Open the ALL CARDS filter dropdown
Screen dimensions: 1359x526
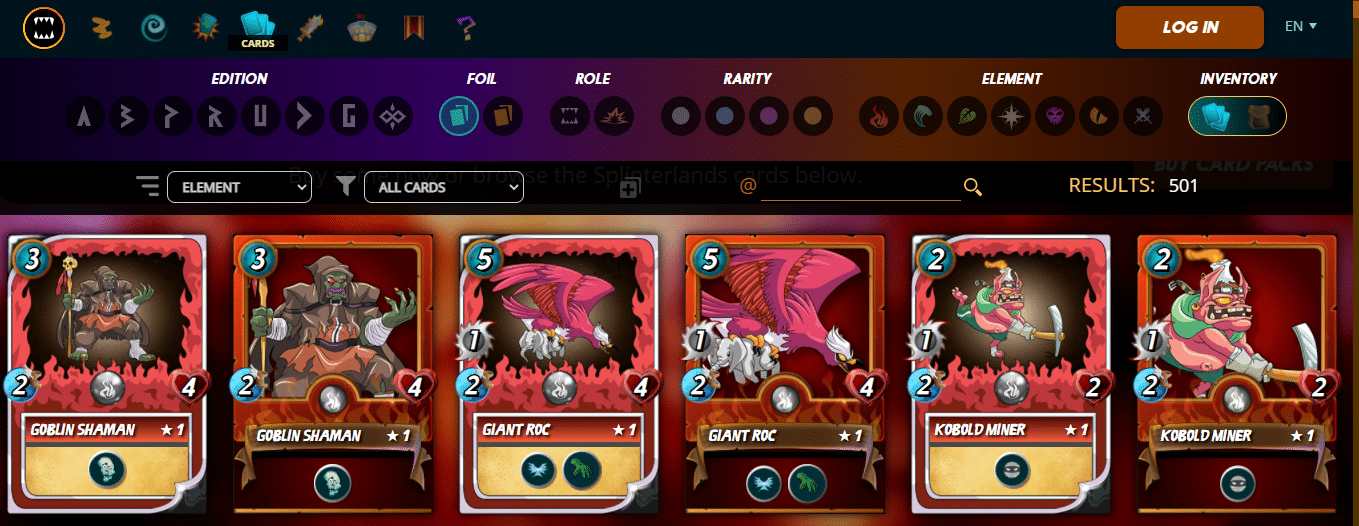pos(444,187)
